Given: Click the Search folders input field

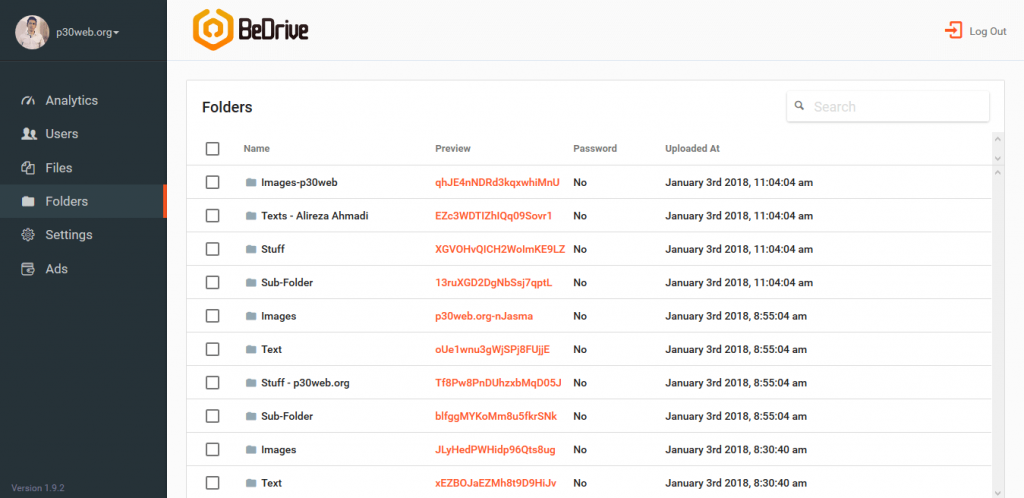Looking at the screenshot, I should click(888, 106).
